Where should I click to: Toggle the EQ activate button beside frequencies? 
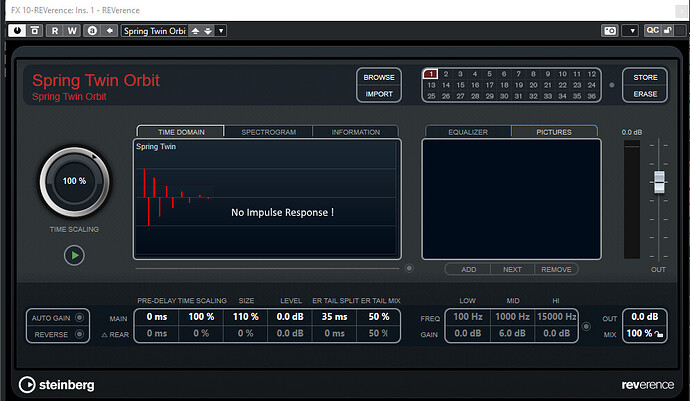coord(586,327)
